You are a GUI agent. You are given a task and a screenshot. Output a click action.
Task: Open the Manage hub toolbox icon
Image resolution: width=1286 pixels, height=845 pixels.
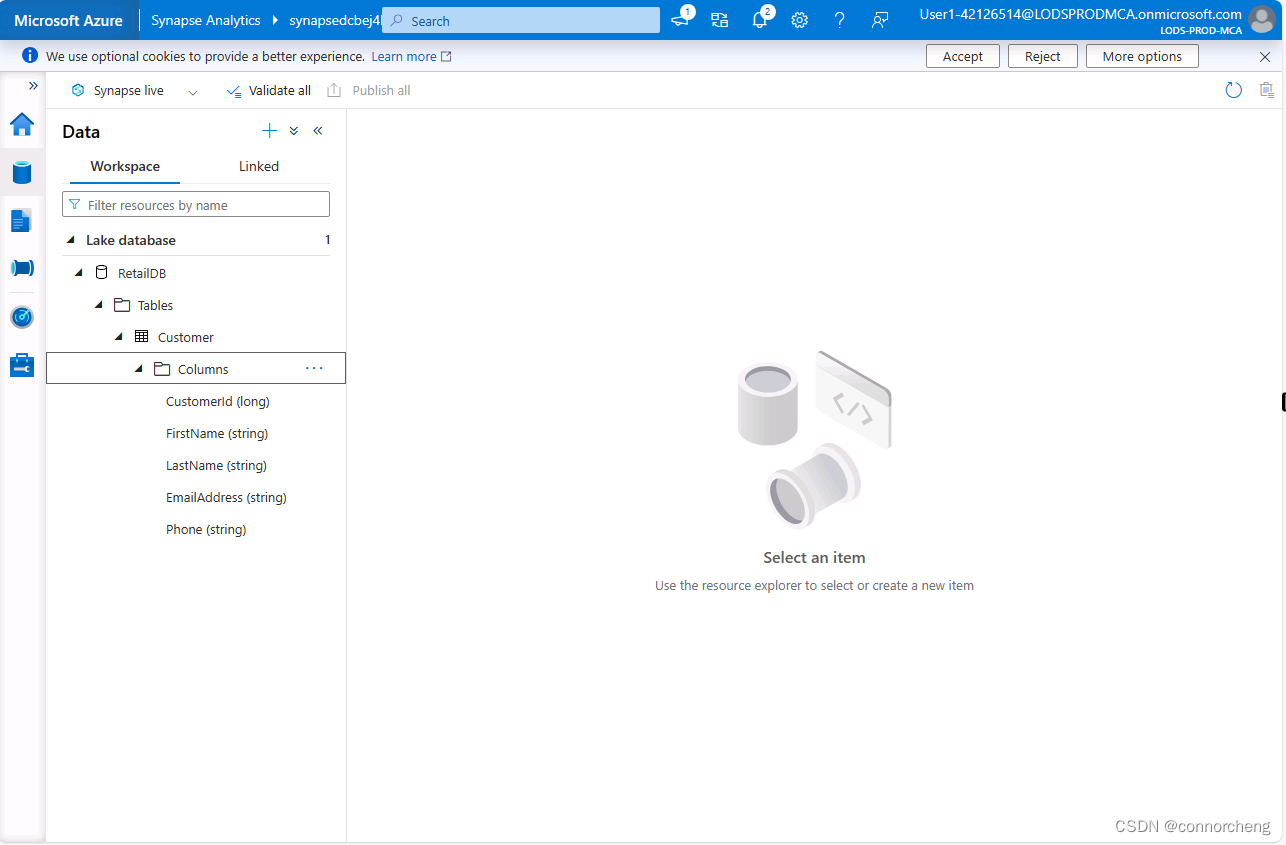point(22,365)
